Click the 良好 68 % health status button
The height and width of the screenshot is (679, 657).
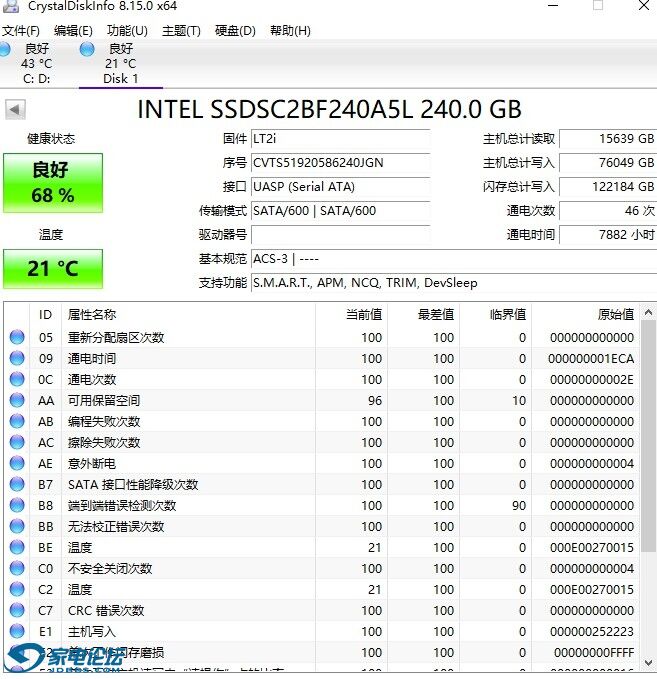[53, 183]
